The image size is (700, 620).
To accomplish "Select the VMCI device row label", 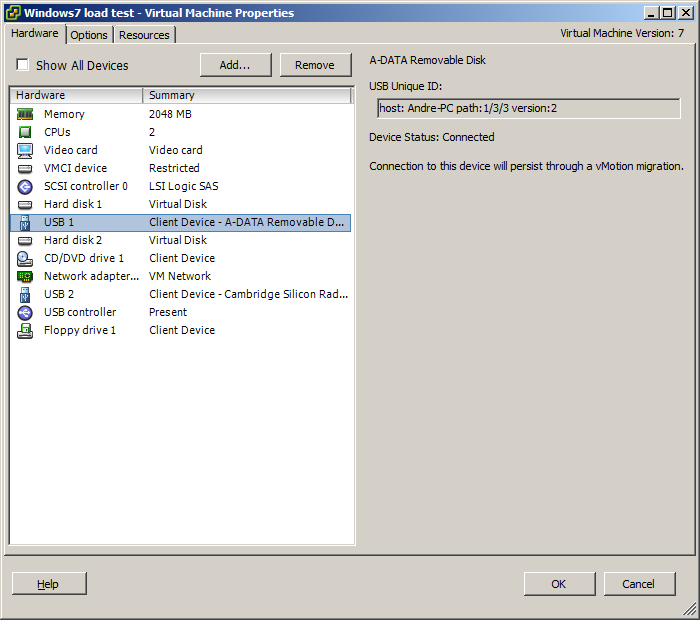I will pos(75,168).
